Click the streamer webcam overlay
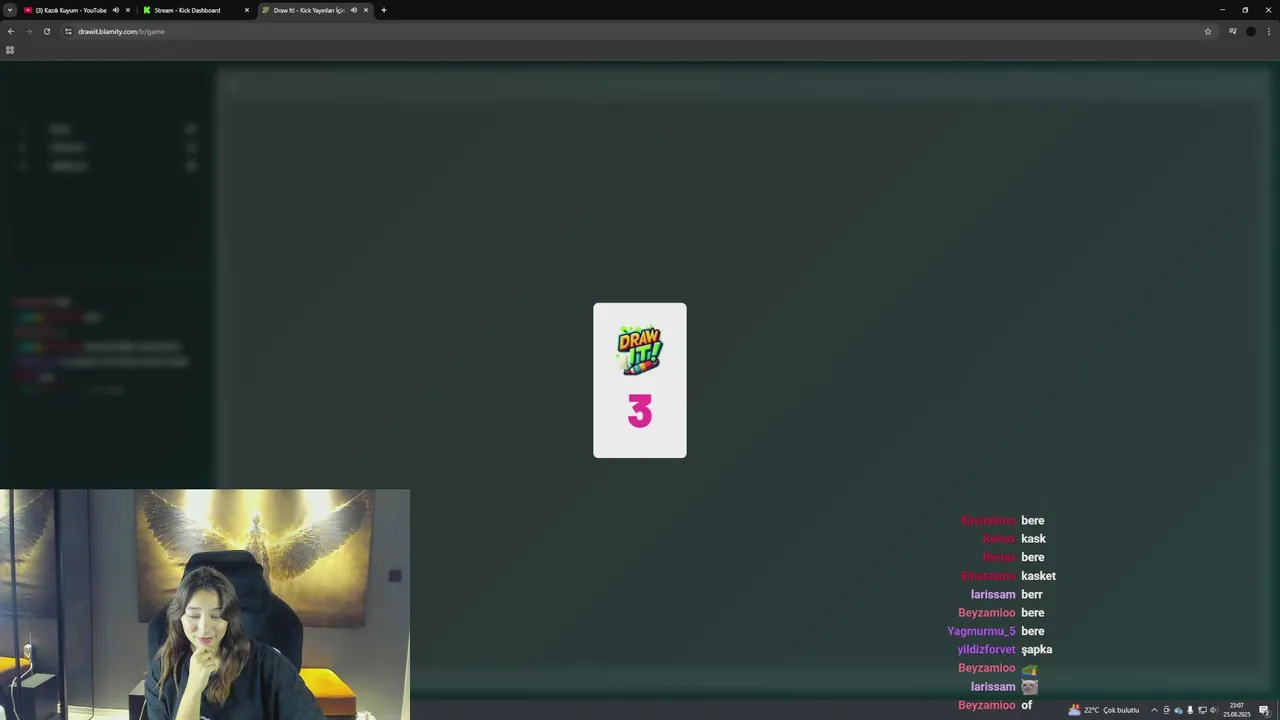The width and height of the screenshot is (1280, 720). [205, 604]
